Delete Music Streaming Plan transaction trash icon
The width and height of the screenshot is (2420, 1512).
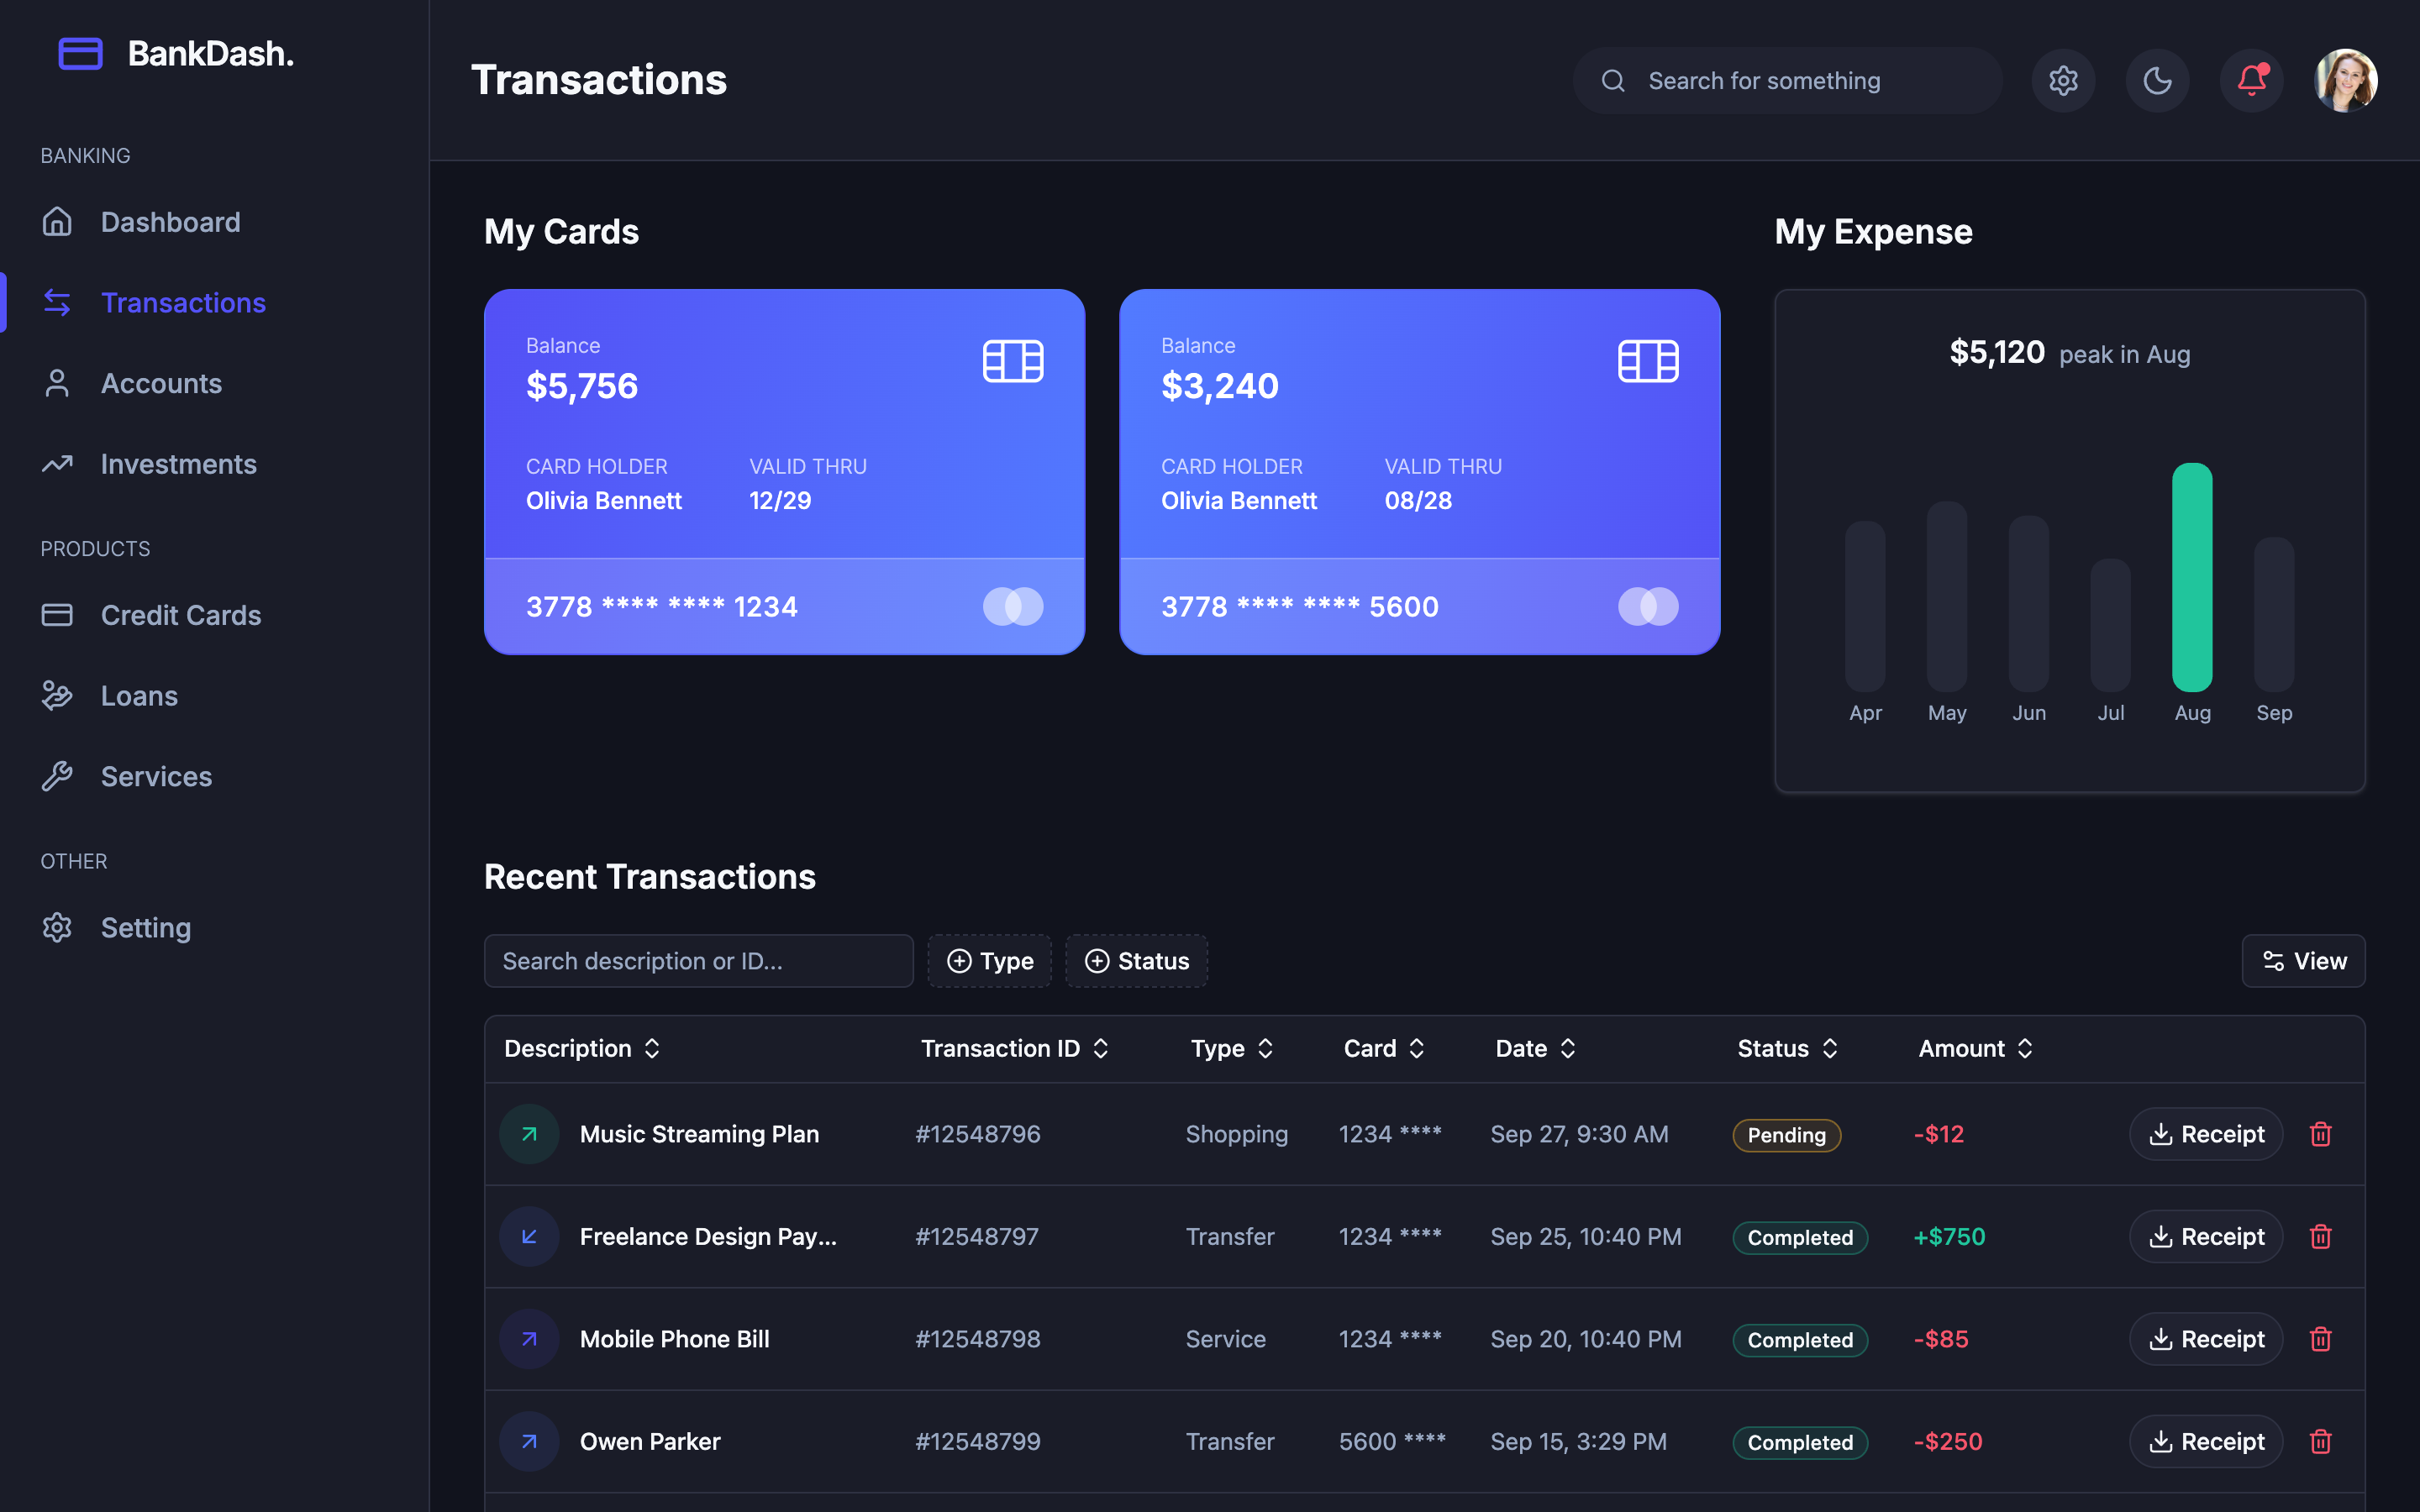[x=2321, y=1134]
